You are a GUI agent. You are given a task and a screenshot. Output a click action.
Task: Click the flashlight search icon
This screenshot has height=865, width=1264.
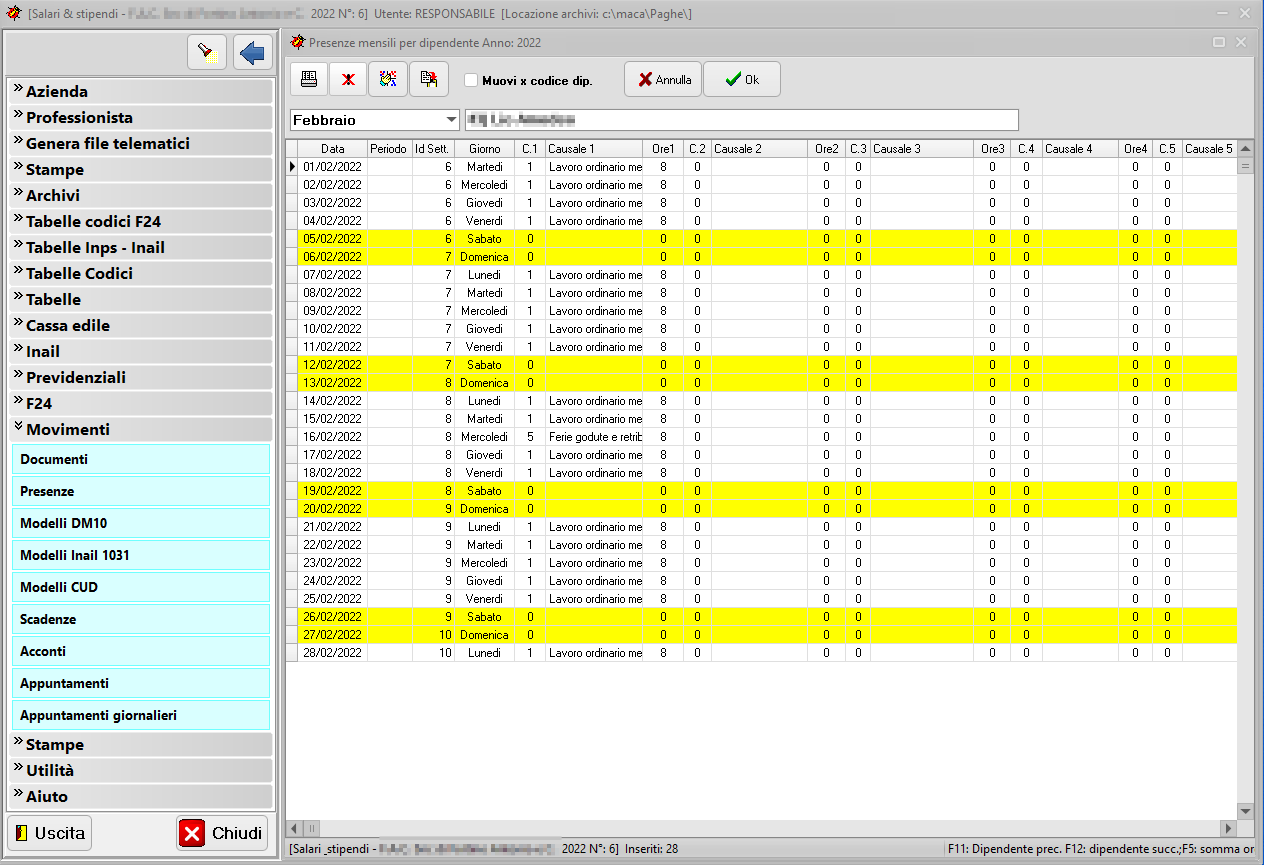click(x=207, y=52)
